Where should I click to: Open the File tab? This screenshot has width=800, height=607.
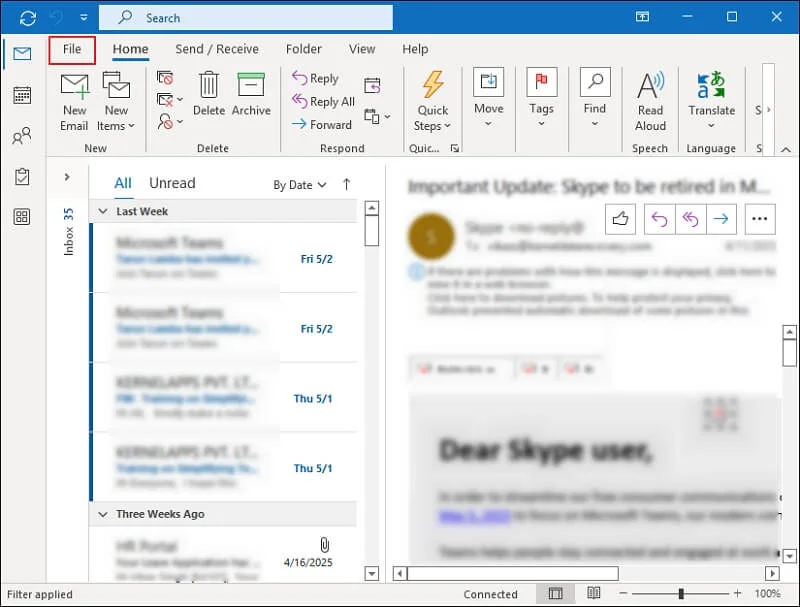coord(72,49)
